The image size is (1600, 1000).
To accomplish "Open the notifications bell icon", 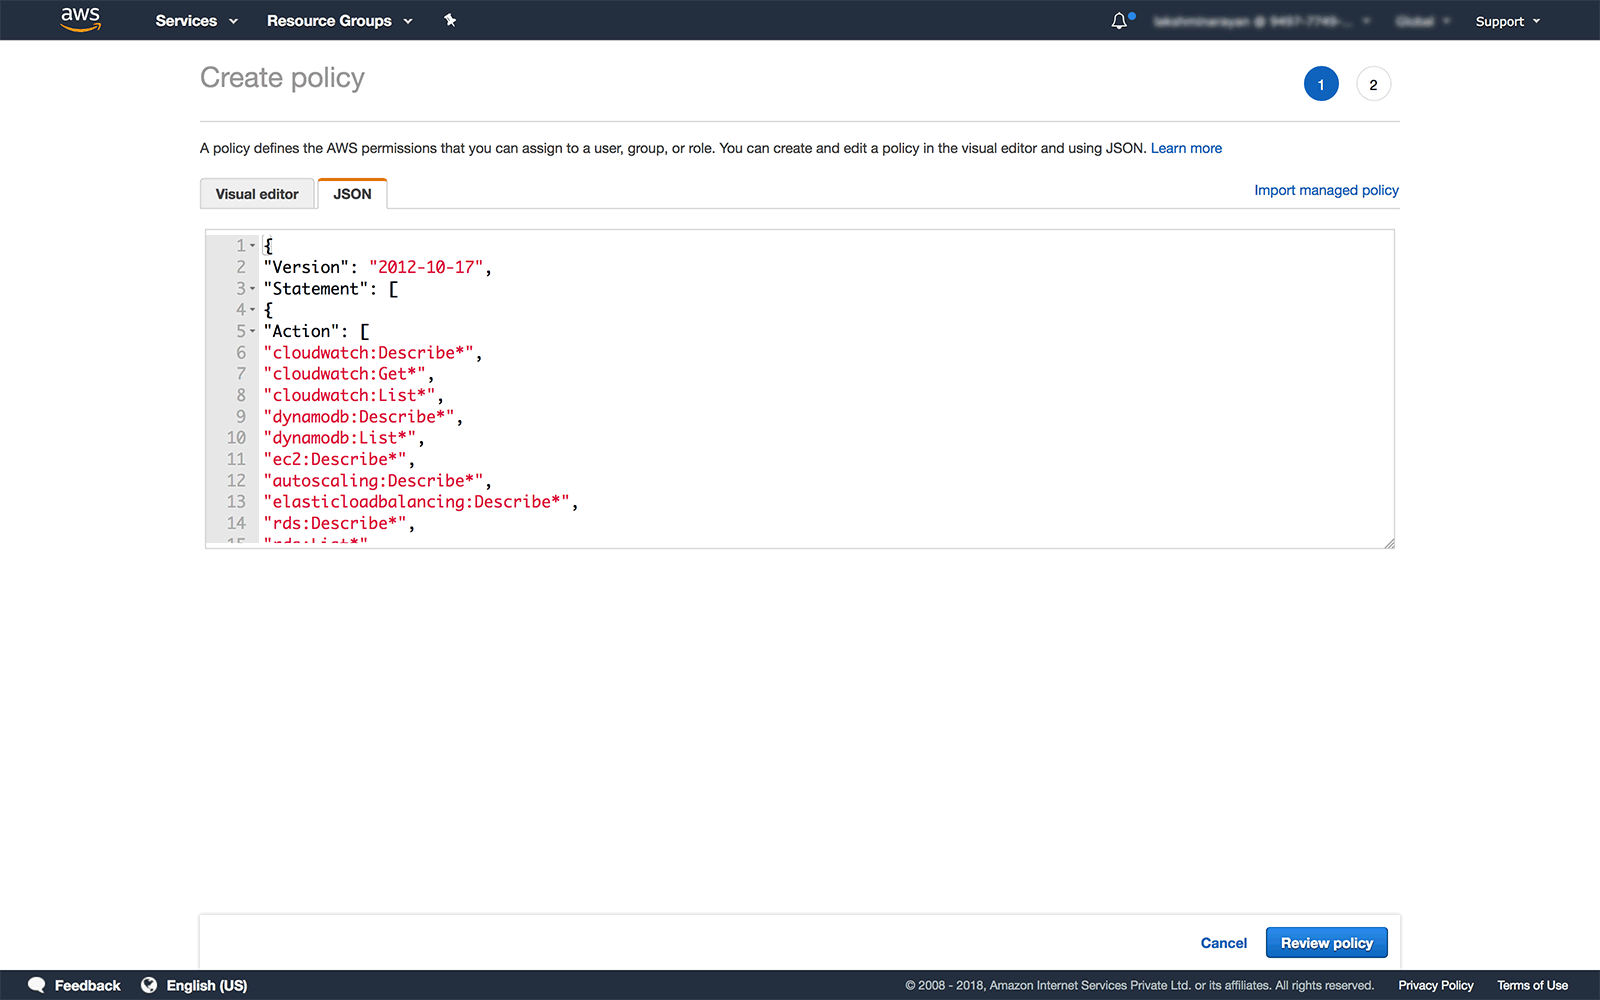I will coord(1119,21).
